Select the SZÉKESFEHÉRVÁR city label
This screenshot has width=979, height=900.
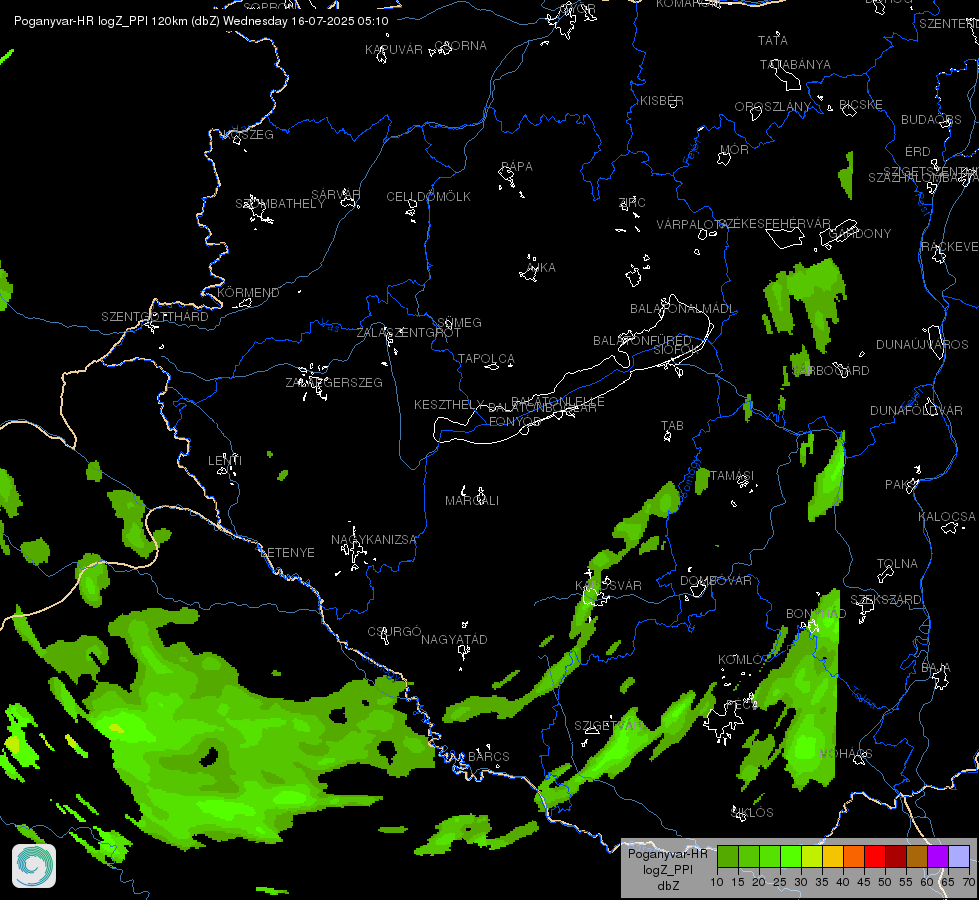(775, 224)
